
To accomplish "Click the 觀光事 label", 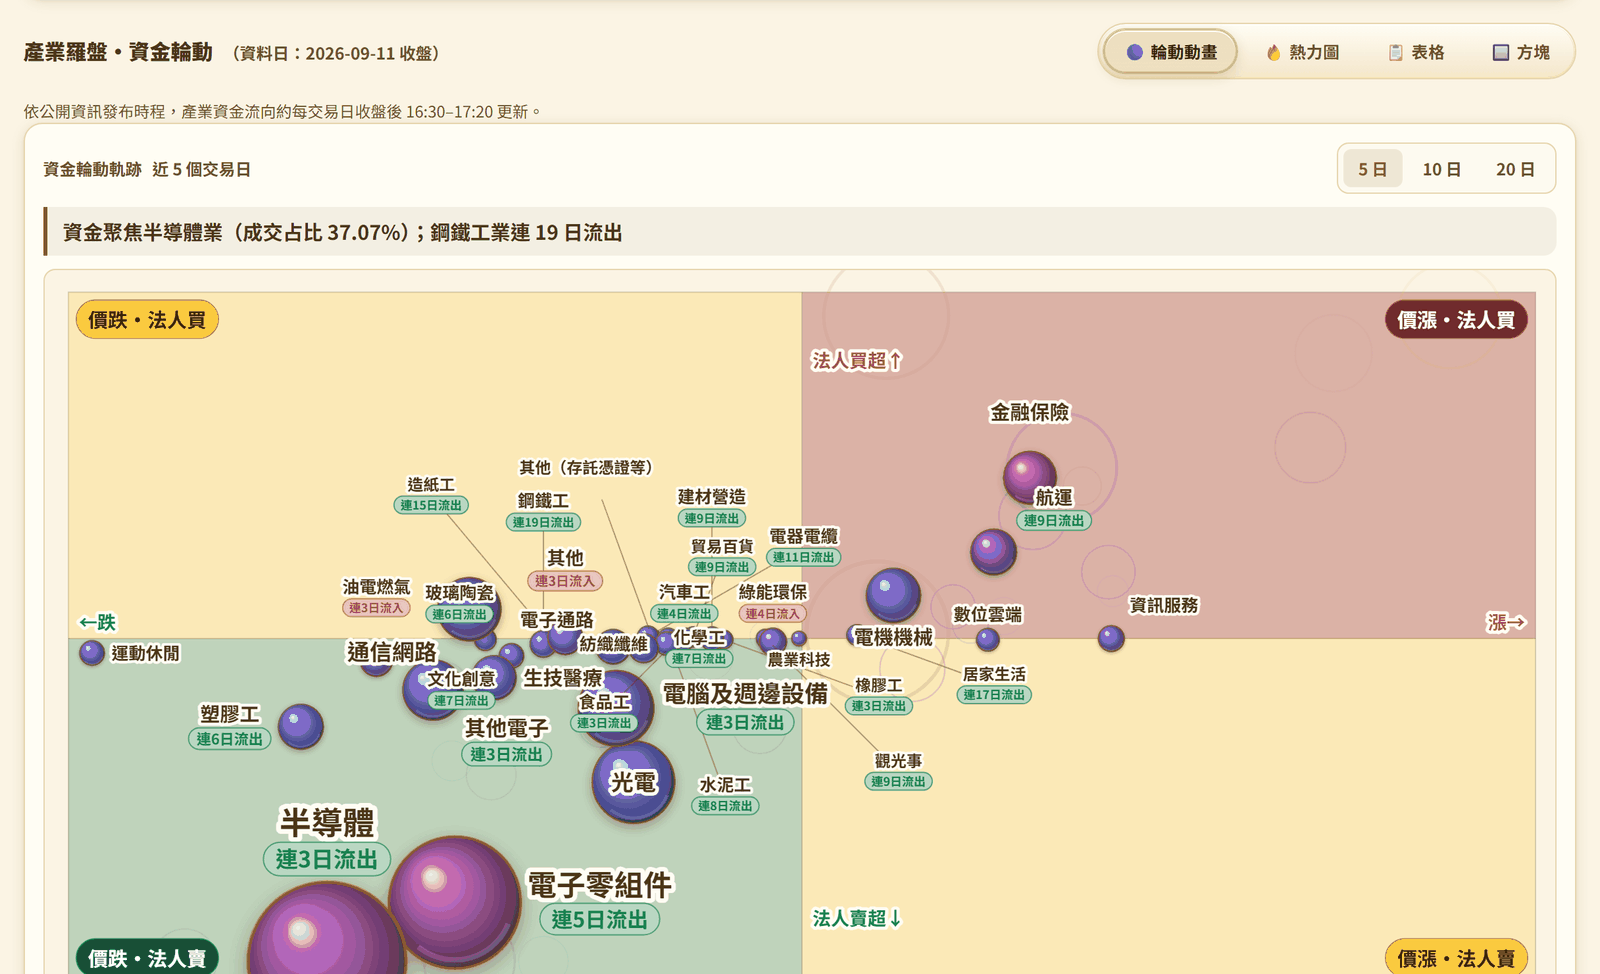I will pyautogui.click(x=898, y=761).
